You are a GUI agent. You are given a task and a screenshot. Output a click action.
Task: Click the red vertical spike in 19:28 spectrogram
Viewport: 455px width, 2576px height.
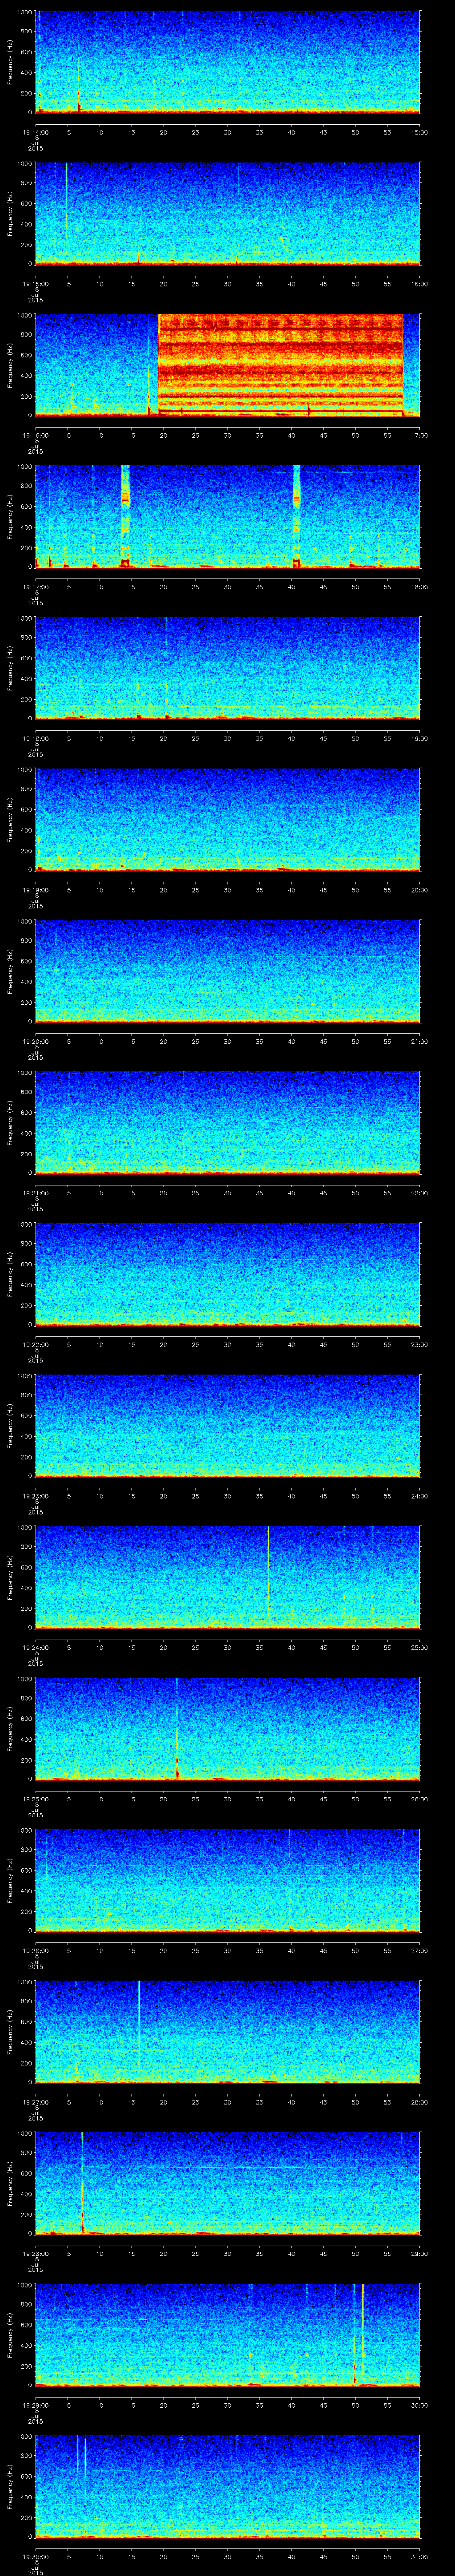(82, 2182)
